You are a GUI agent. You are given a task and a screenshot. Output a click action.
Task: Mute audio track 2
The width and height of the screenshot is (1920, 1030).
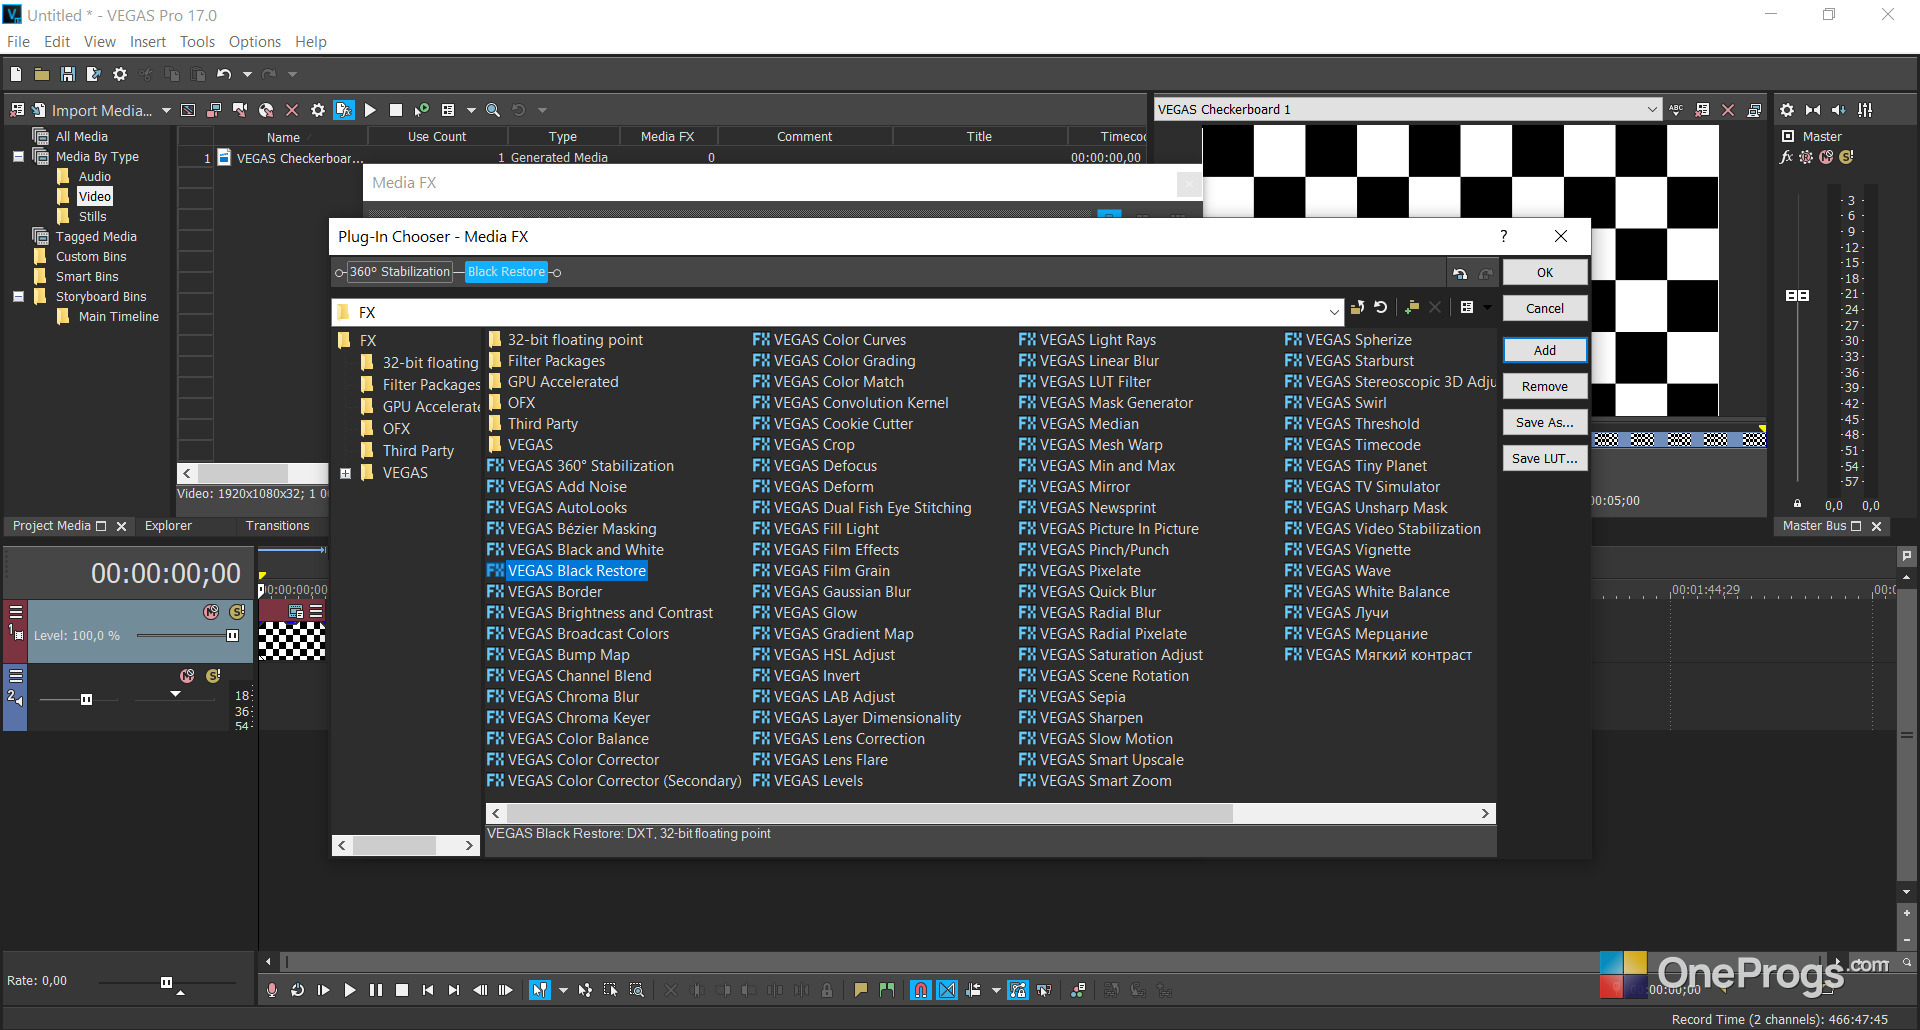(187, 676)
